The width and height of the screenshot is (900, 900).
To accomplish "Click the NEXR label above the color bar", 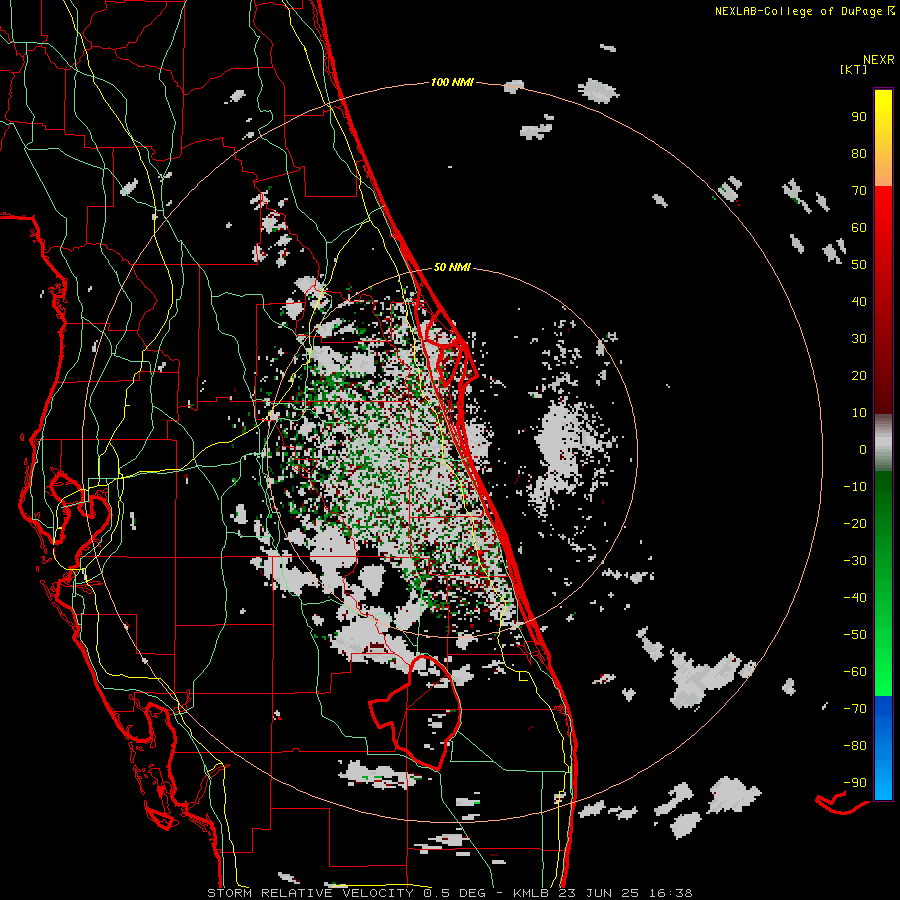I will click(x=879, y=60).
